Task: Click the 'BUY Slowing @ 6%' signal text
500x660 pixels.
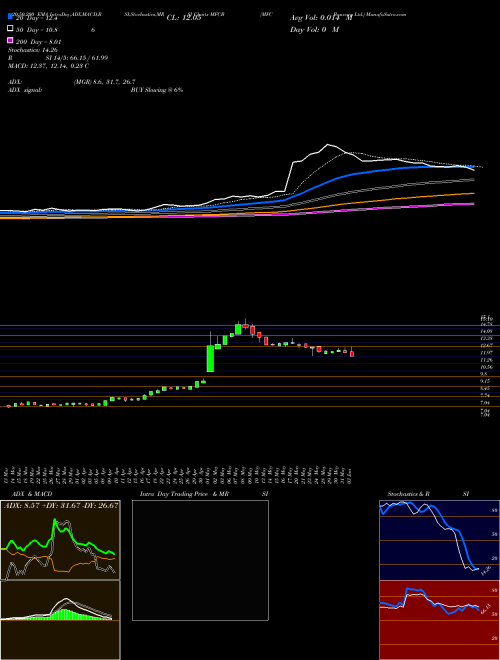Action: (x=157, y=90)
